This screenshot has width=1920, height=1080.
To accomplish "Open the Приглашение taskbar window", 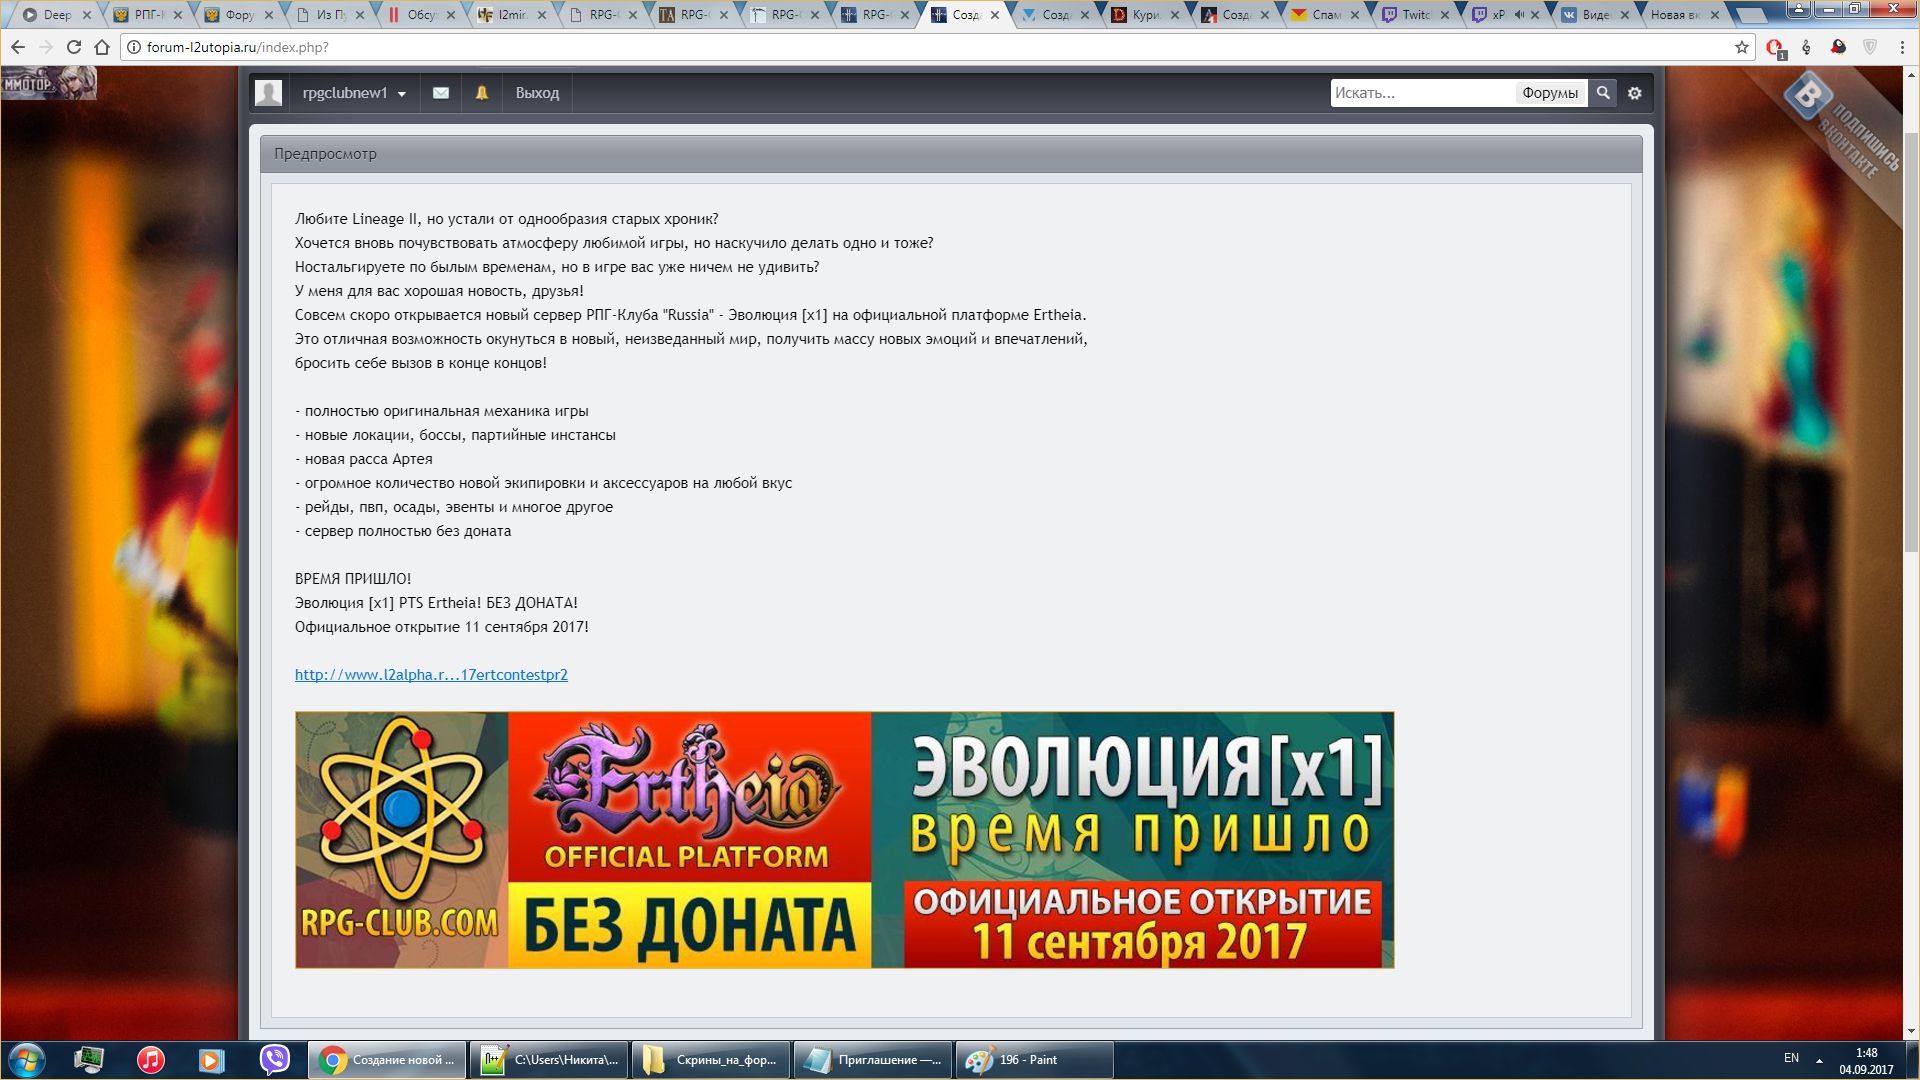I will click(x=873, y=1060).
